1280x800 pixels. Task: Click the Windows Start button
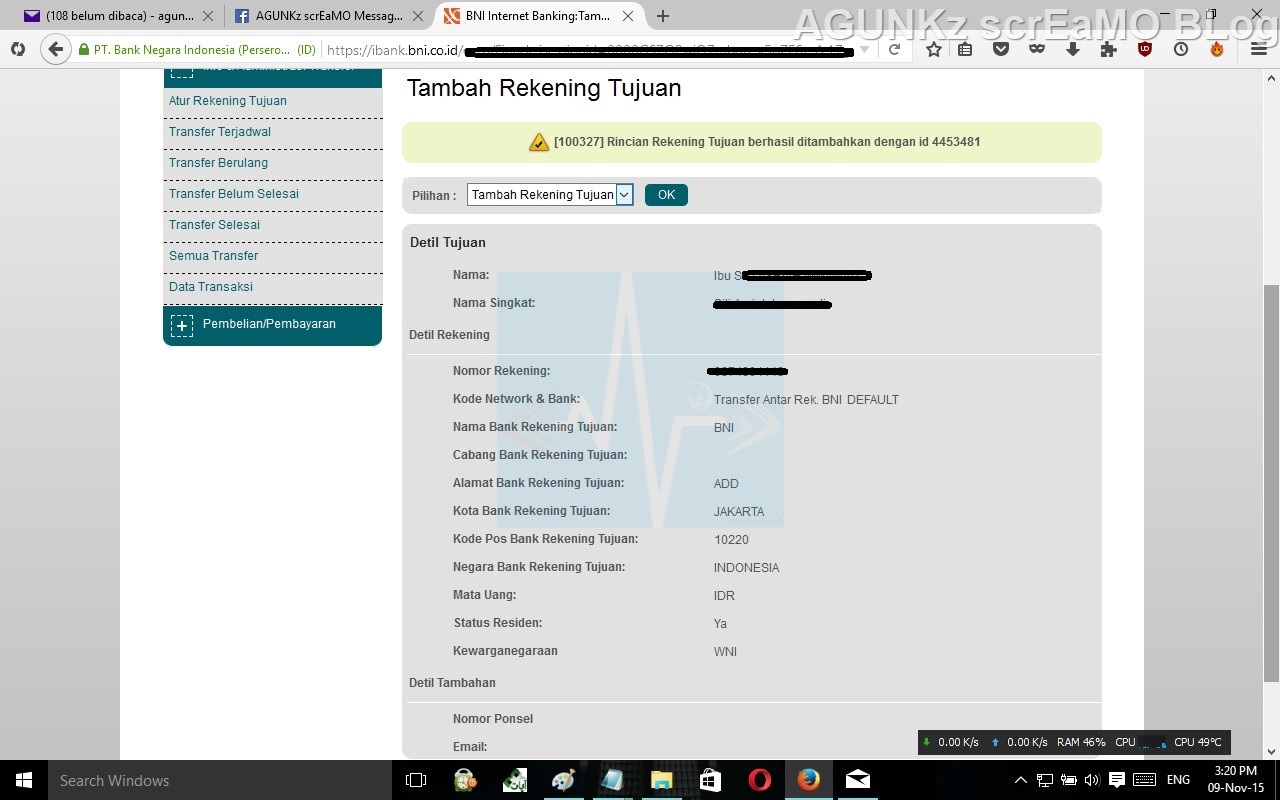click(24, 780)
